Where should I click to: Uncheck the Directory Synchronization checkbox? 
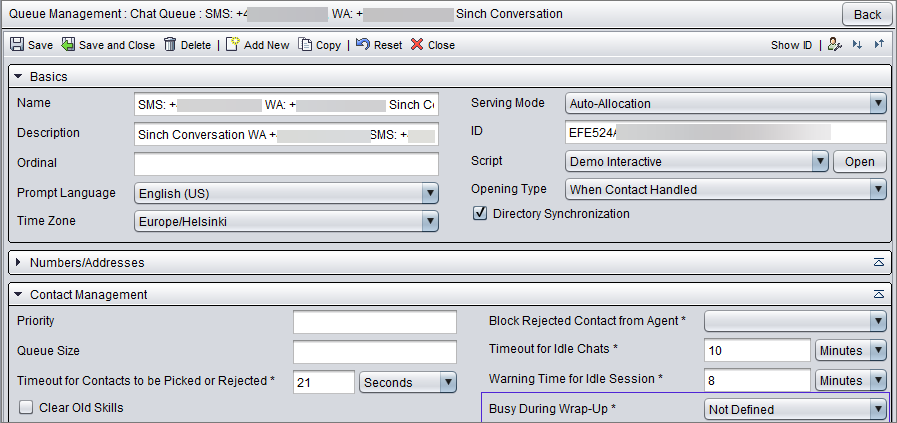479,214
